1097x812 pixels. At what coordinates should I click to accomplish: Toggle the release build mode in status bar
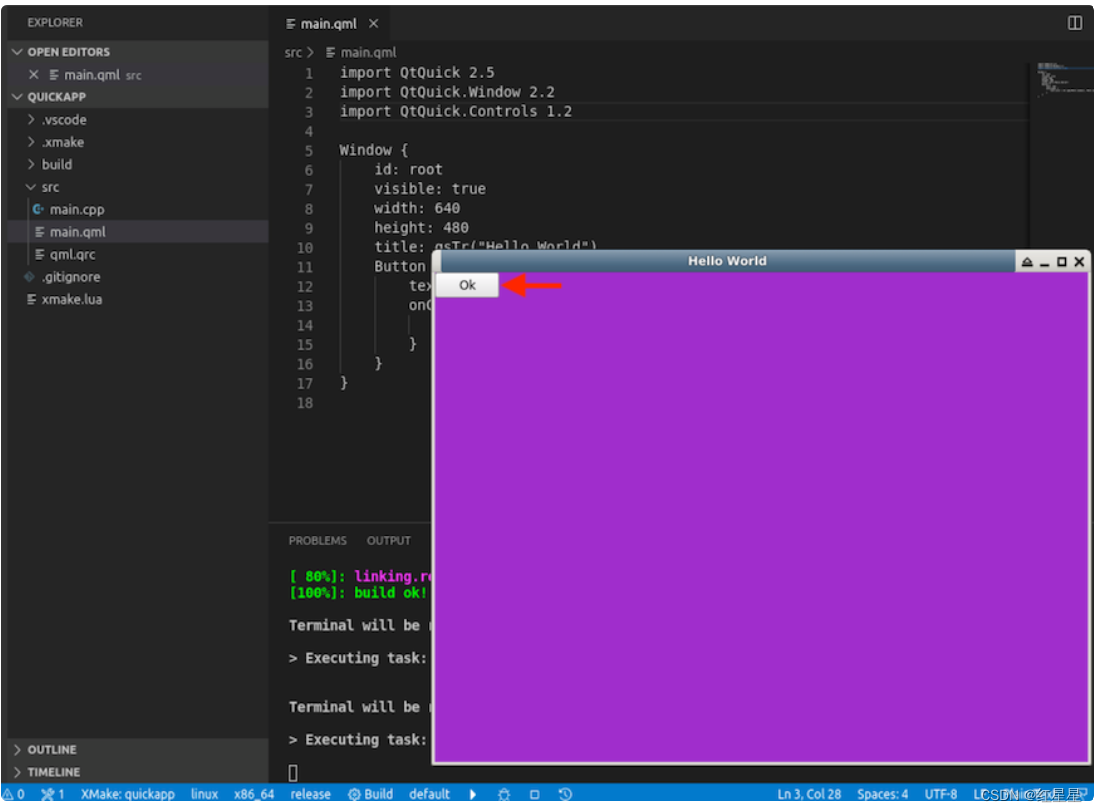(x=310, y=794)
